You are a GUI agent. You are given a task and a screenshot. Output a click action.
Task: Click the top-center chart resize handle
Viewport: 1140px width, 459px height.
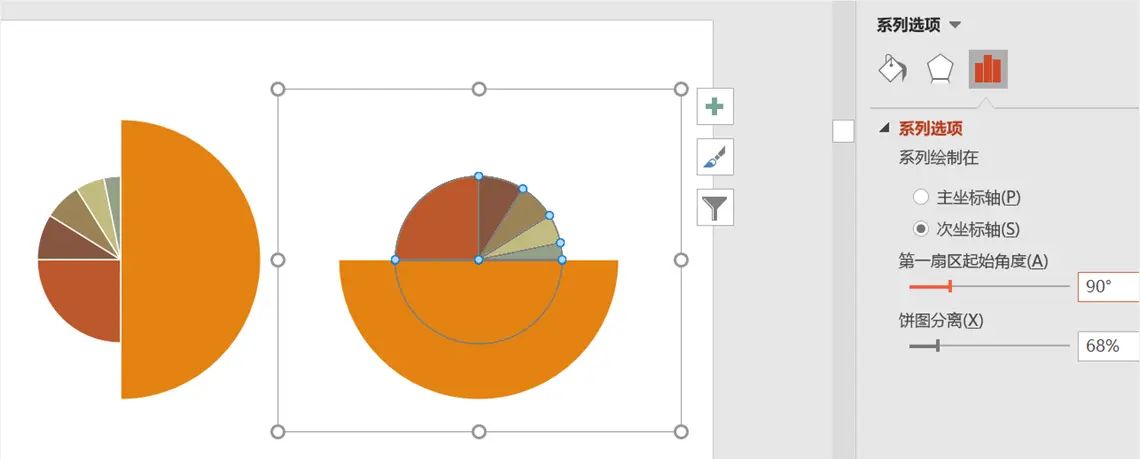click(x=478, y=89)
